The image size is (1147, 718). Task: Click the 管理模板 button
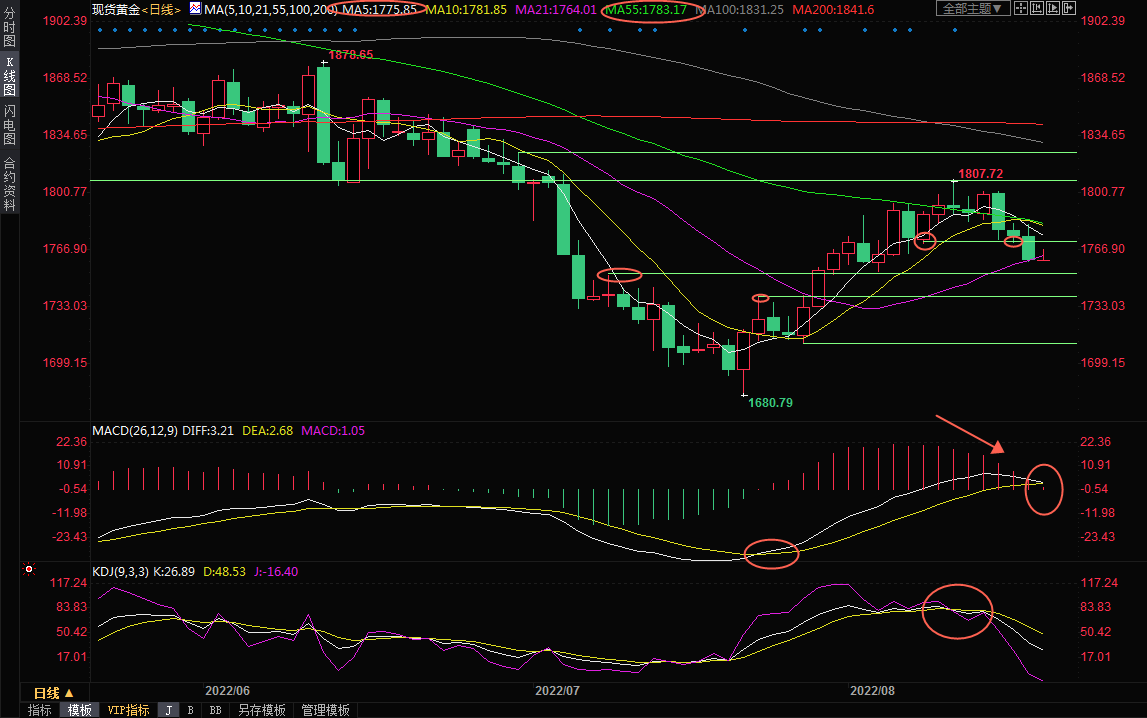point(325,710)
